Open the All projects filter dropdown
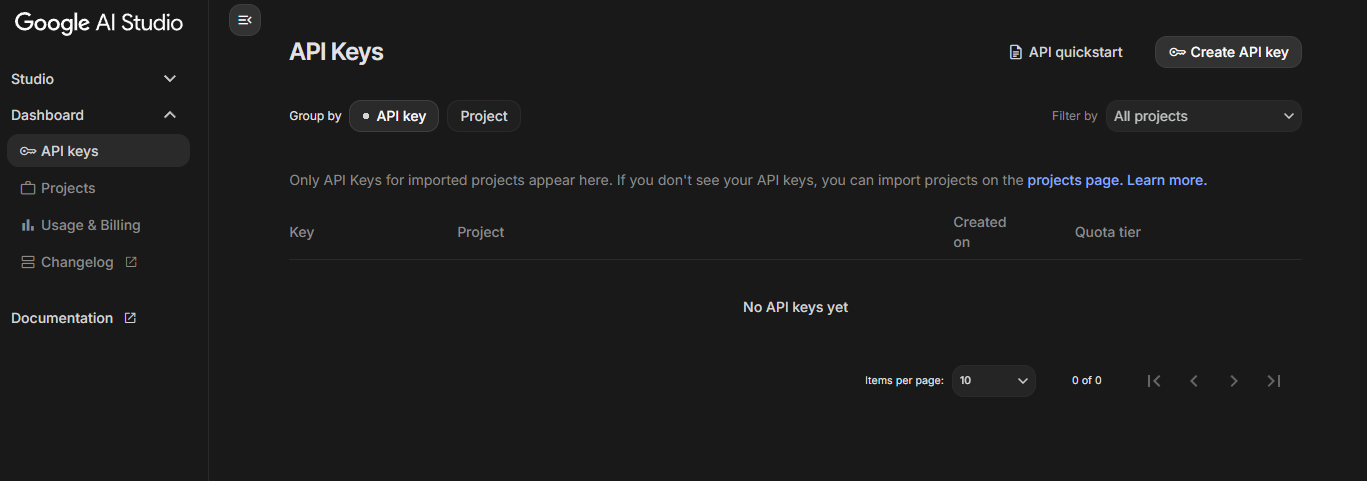The height and width of the screenshot is (481, 1367). point(1203,116)
